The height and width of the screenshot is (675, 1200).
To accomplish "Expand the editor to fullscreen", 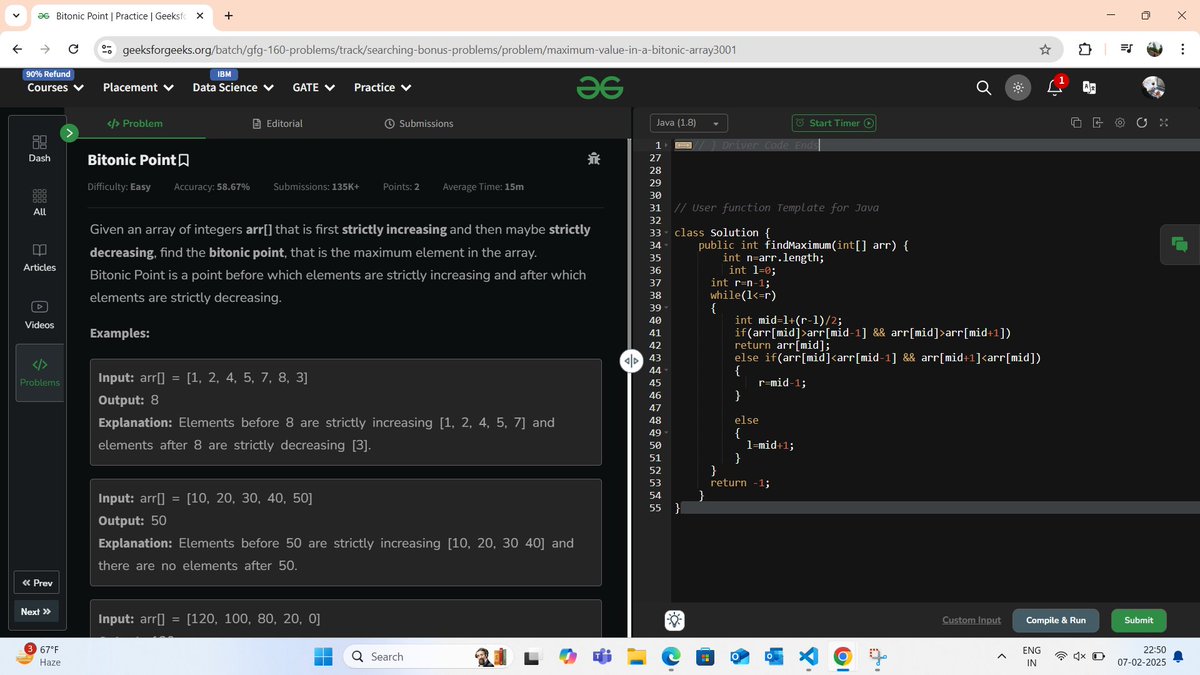I will [1163, 123].
